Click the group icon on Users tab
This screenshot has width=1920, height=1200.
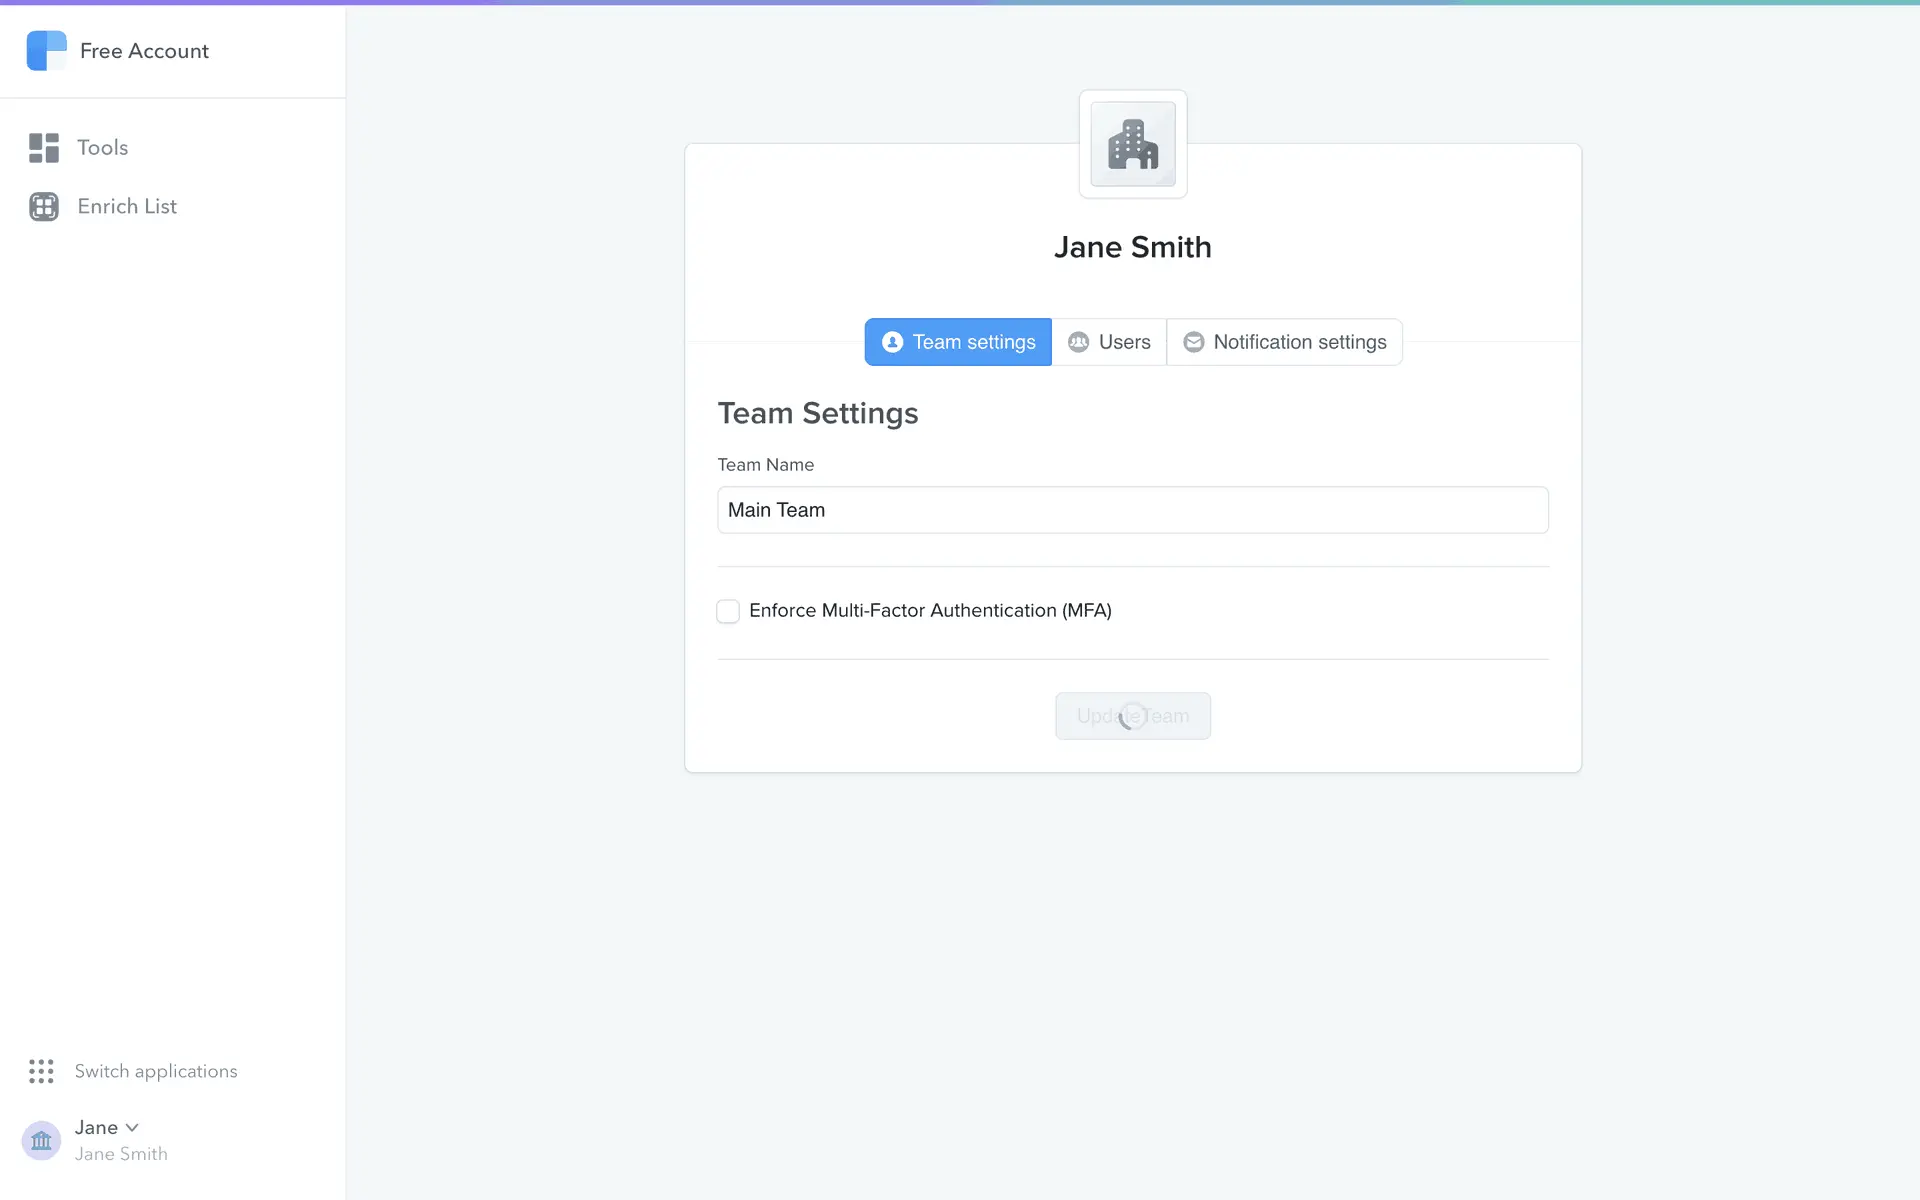(x=1078, y=342)
